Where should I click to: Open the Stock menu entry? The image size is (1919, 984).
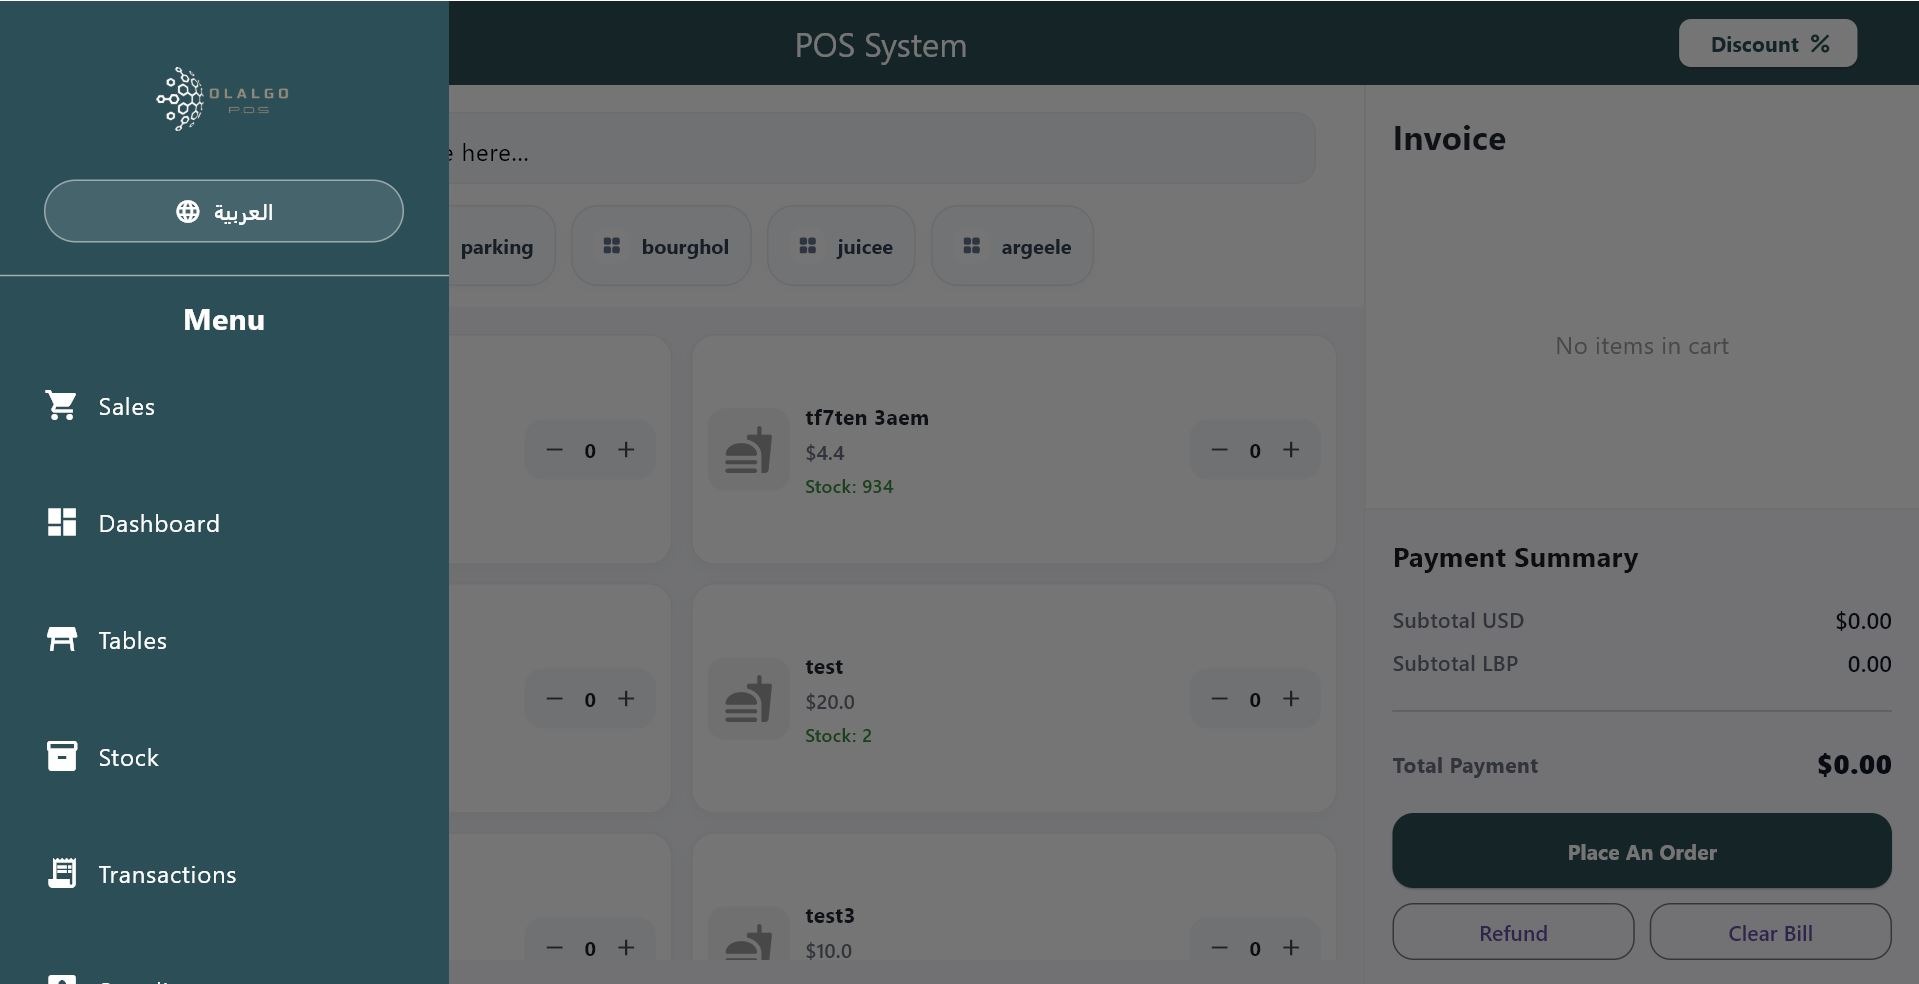point(224,757)
